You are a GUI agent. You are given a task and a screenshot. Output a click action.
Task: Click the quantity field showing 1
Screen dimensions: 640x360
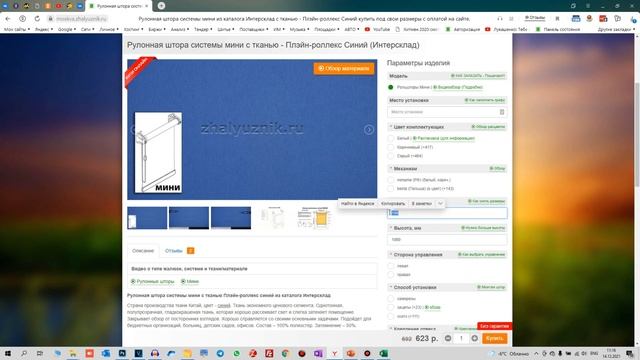(461, 338)
